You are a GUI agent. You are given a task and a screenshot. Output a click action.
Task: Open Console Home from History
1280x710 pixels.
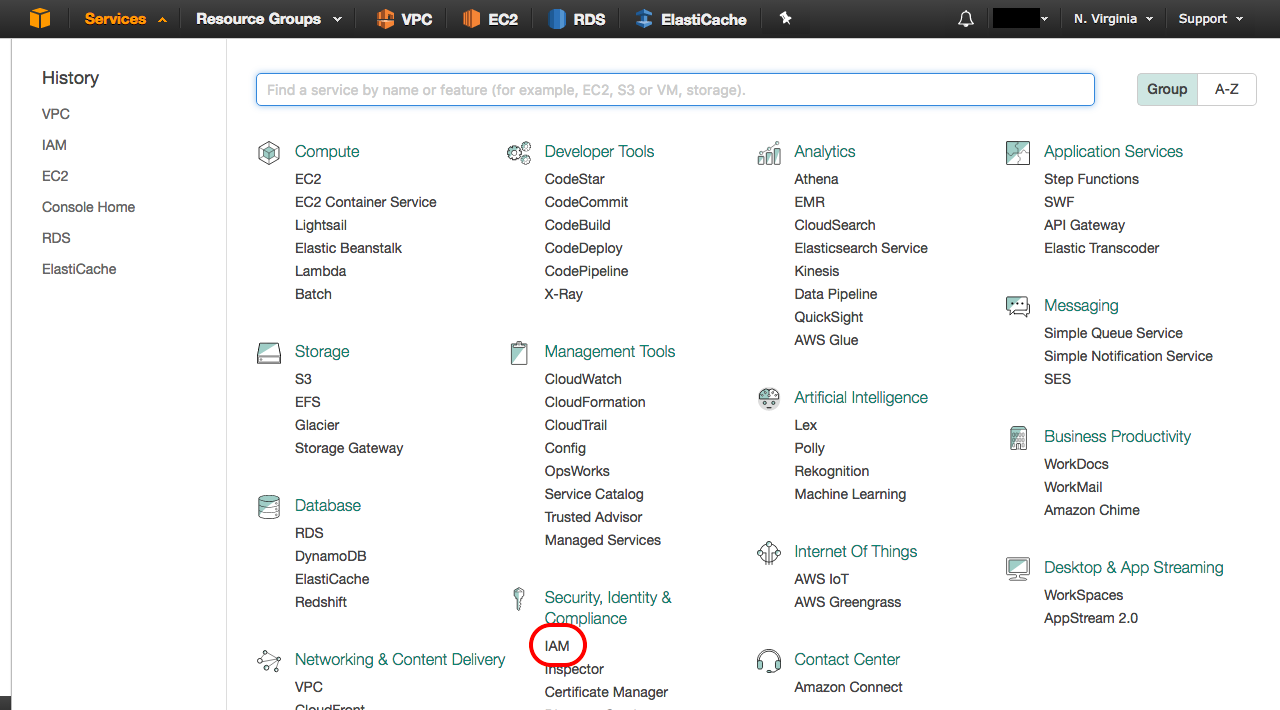[88, 207]
